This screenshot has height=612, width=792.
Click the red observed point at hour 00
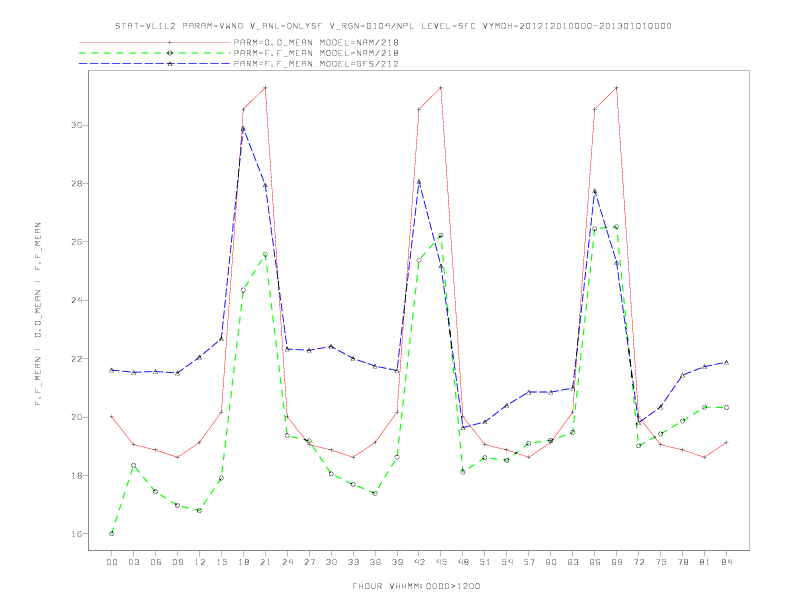pyautogui.click(x=112, y=417)
